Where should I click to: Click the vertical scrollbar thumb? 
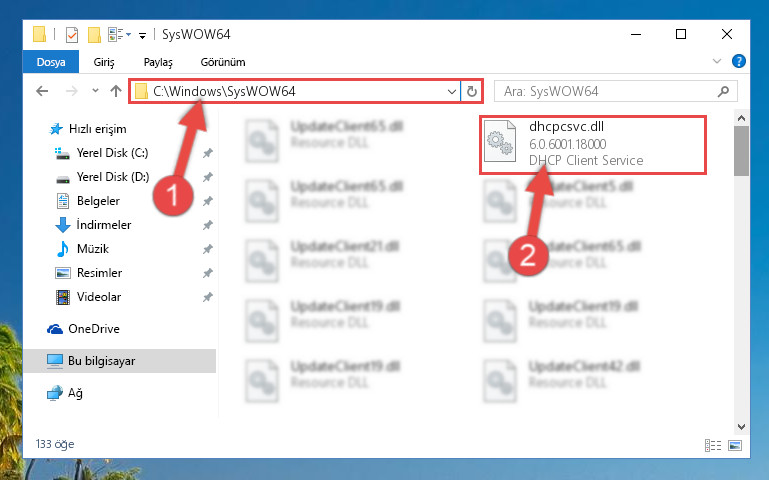point(741,151)
